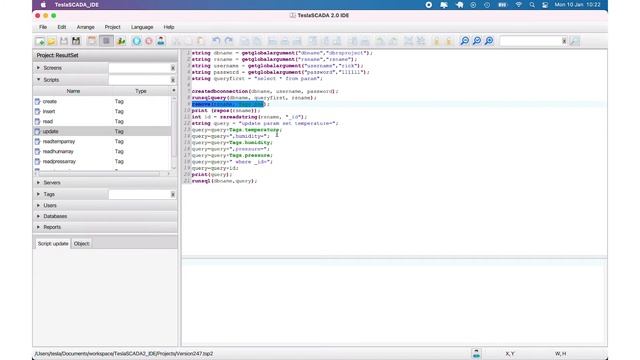This screenshot has width=640, height=360.
Task: Click the redo arrow icon
Action: click(229, 41)
